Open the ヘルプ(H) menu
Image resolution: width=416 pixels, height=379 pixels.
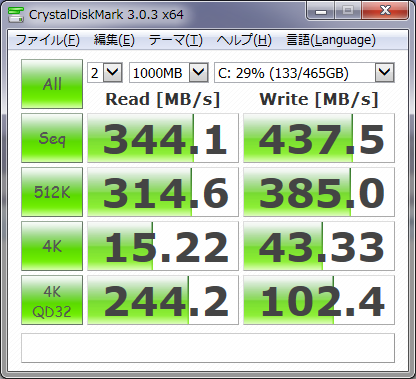point(244,40)
